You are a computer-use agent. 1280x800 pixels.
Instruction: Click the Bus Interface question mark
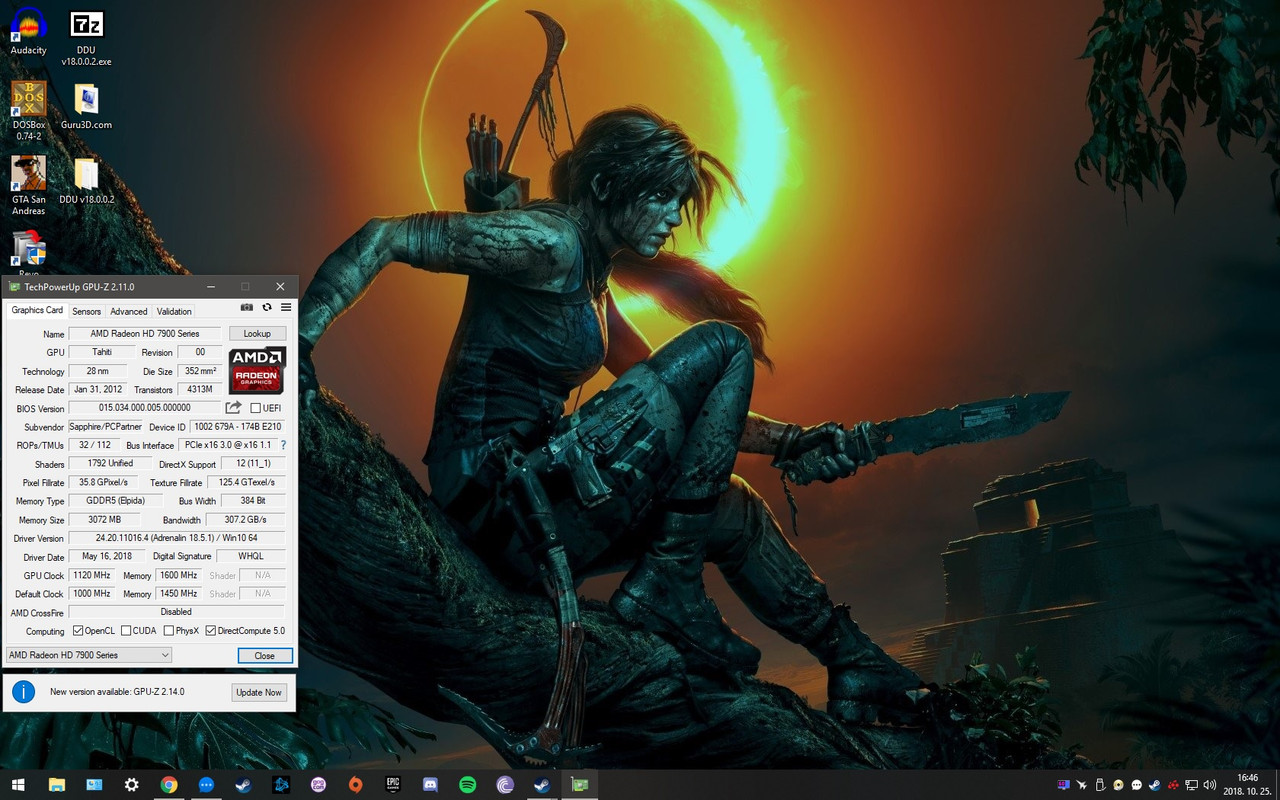click(x=283, y=445)
